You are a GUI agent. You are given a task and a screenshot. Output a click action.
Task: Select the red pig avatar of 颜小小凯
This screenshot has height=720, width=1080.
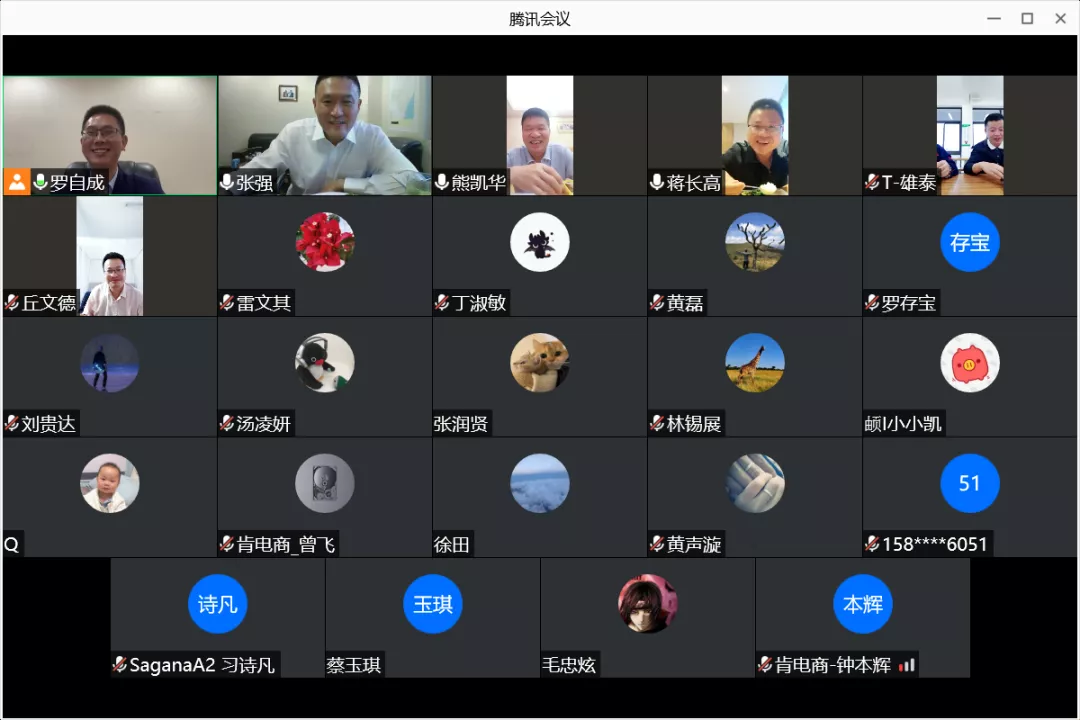click(x=970, y=362)
